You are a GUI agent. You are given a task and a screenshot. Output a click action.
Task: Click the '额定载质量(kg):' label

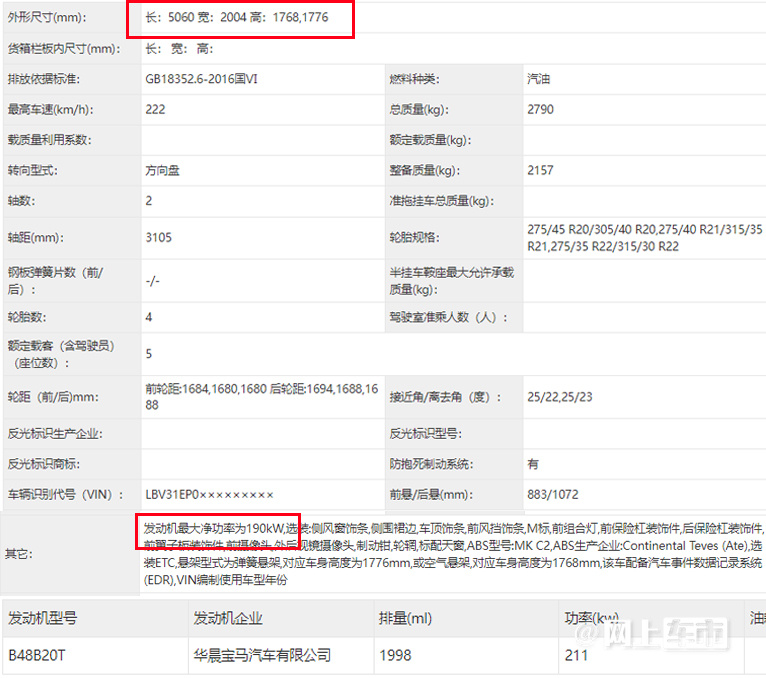pos(430,140)
